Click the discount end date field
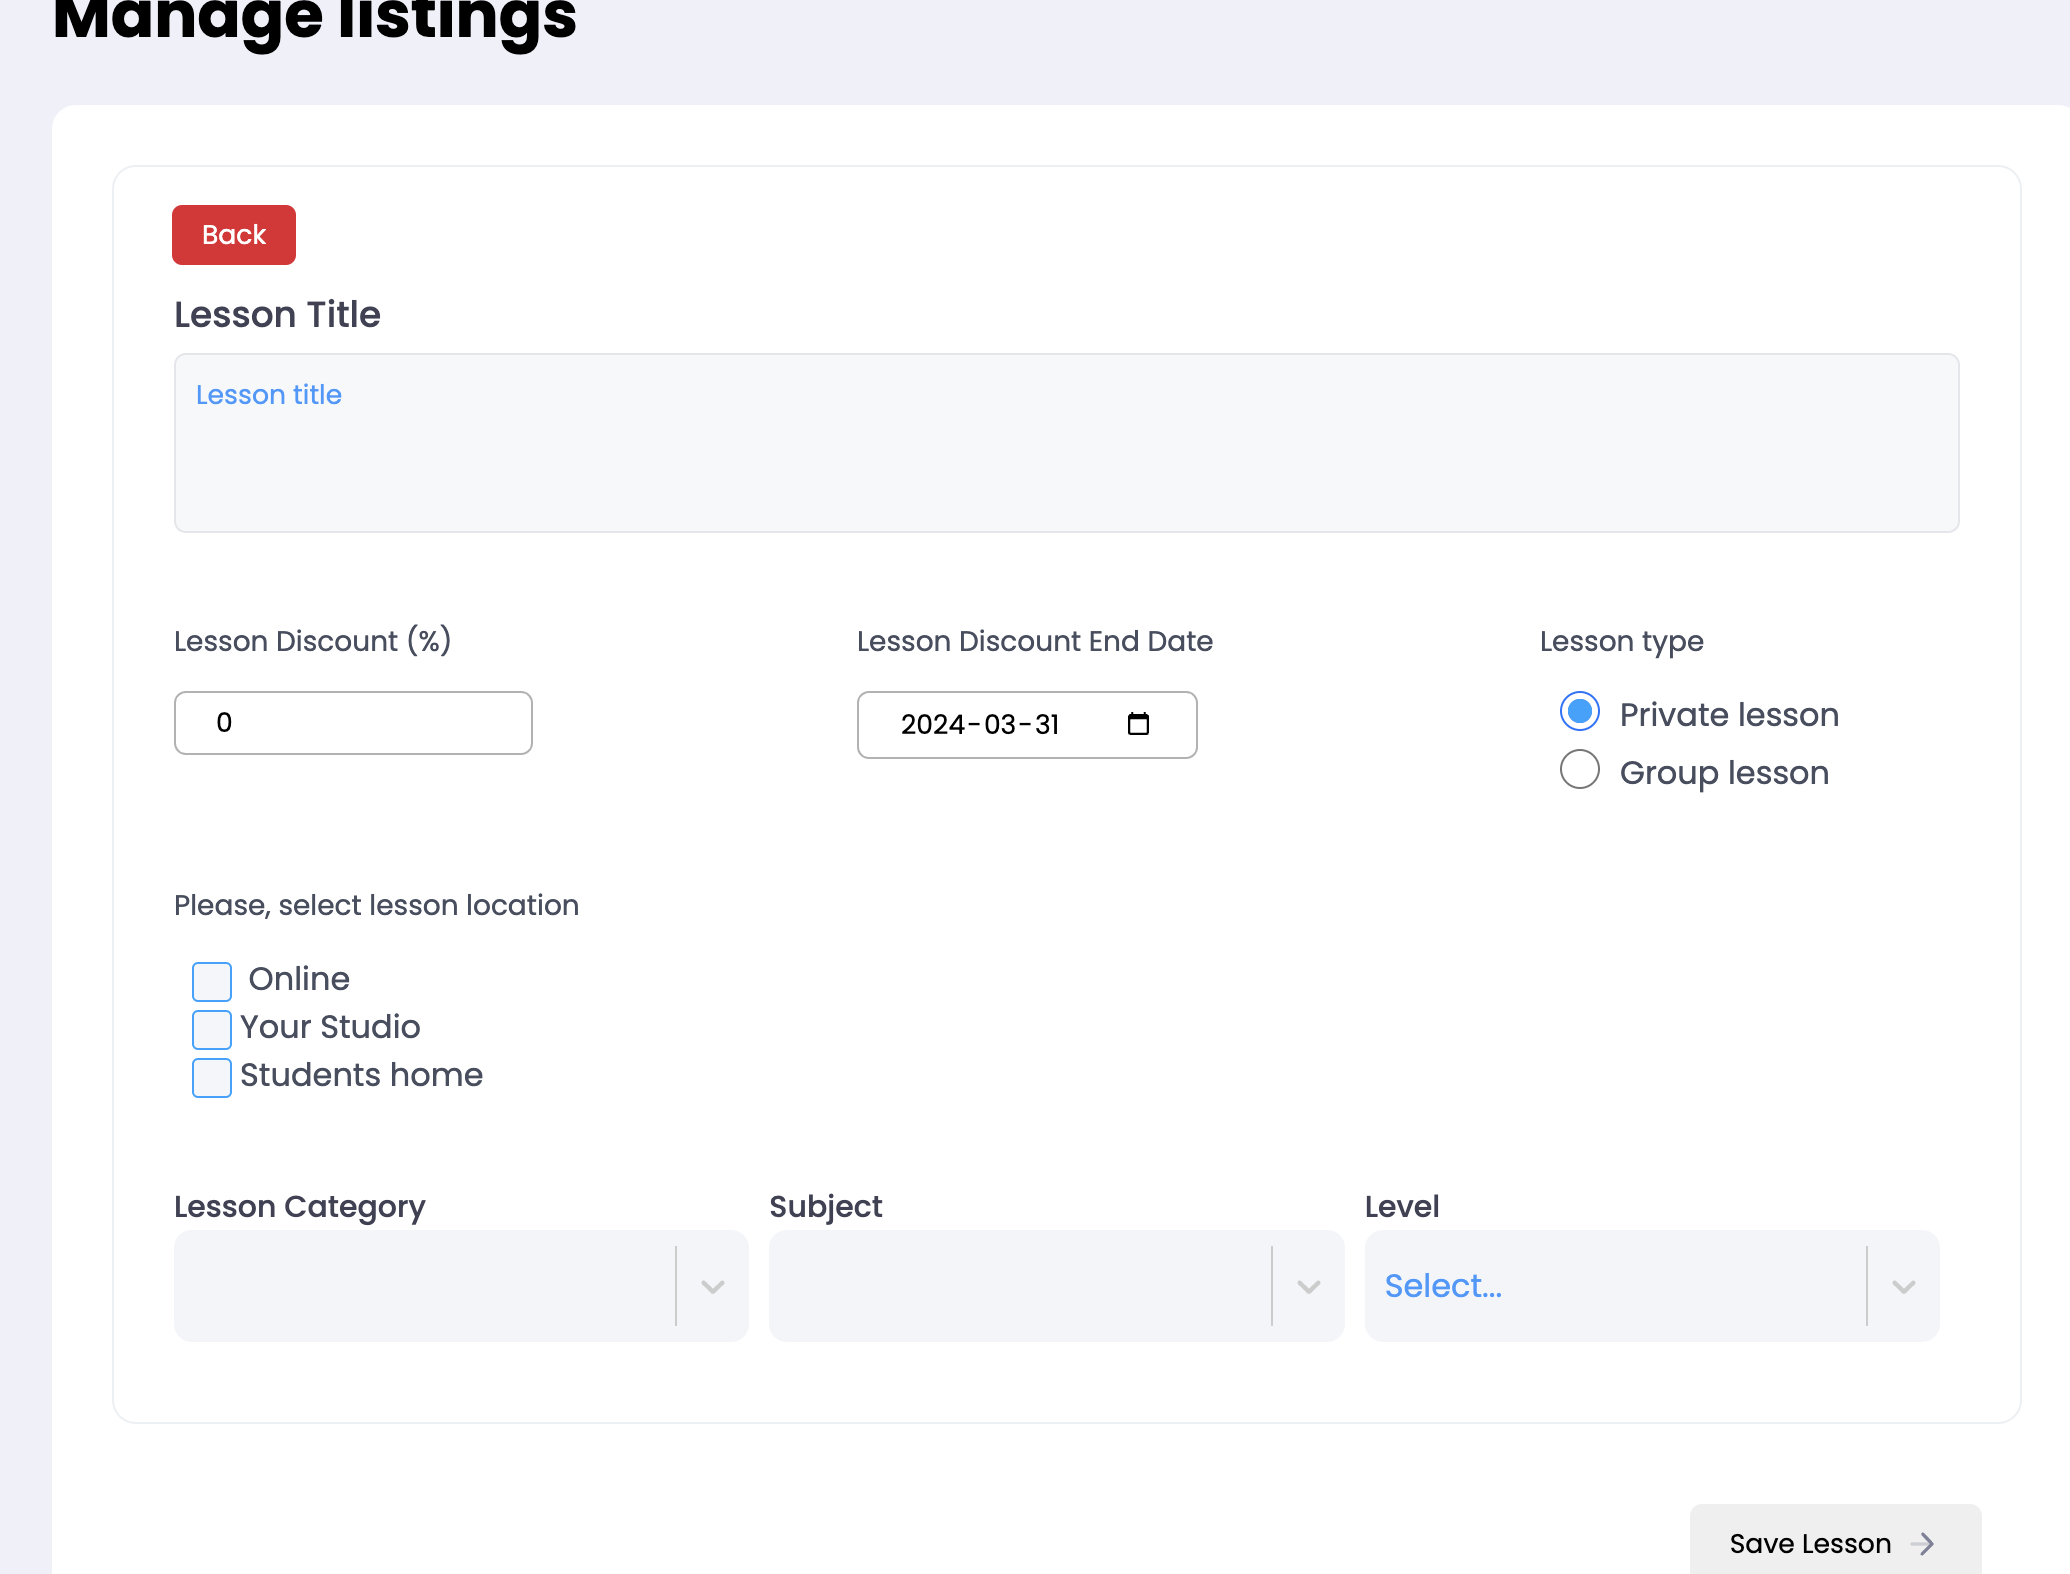The height and width of the screenshot is (1574, 2070). coord(980,724)
